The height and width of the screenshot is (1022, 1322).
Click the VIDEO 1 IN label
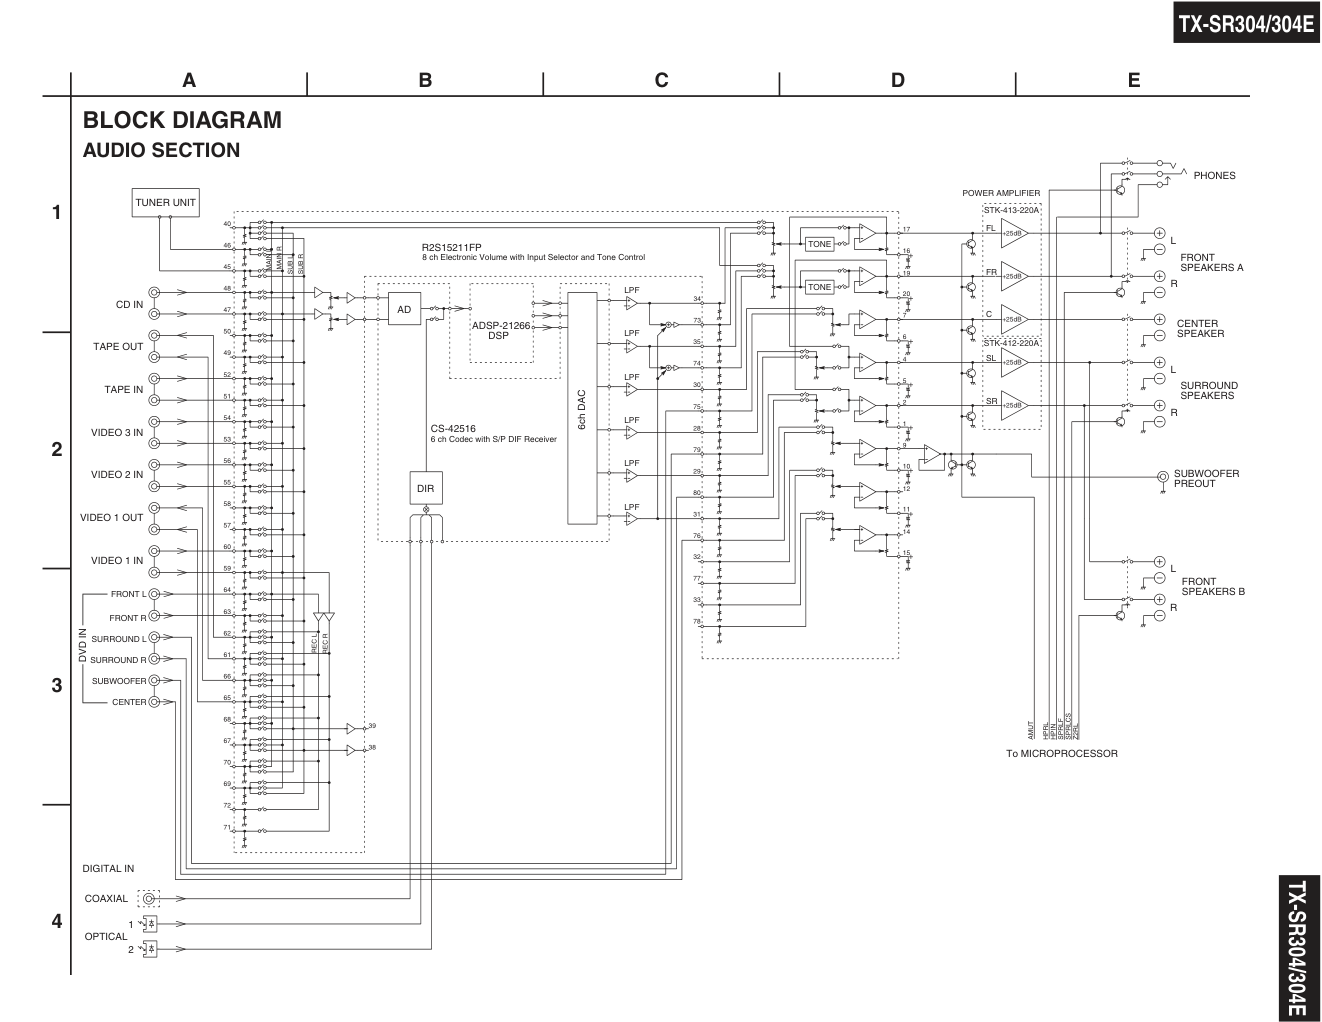point(117,561)
